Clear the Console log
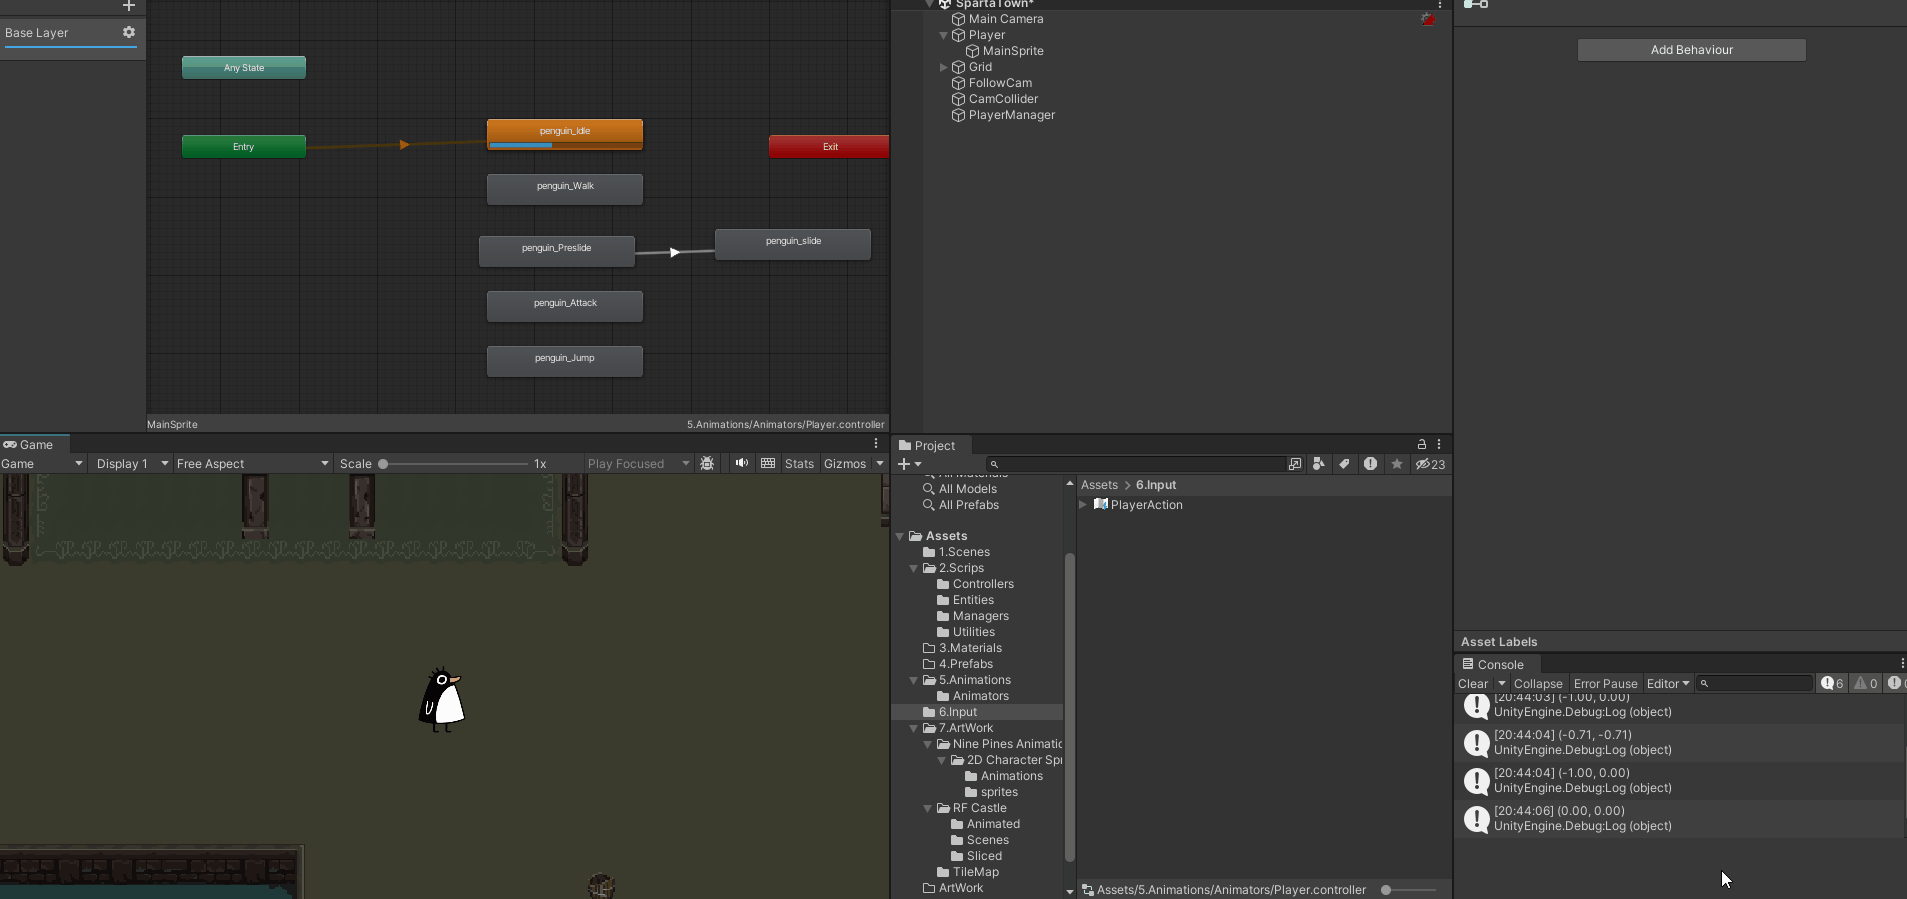Screen dimensions: 1907x899 coord(1473,684)
